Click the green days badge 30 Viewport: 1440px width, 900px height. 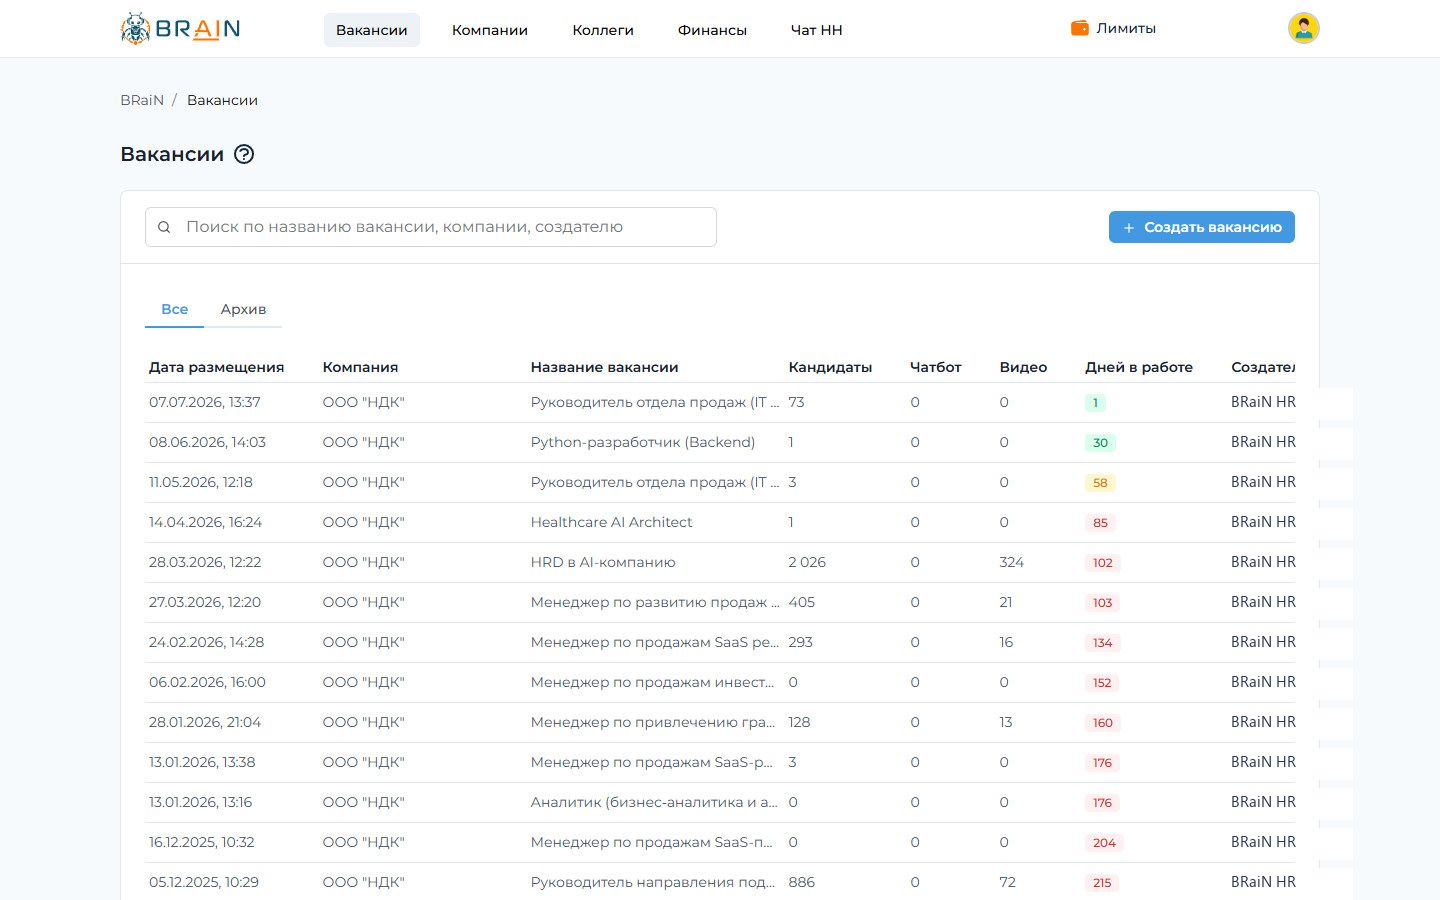coord(1100,443)
